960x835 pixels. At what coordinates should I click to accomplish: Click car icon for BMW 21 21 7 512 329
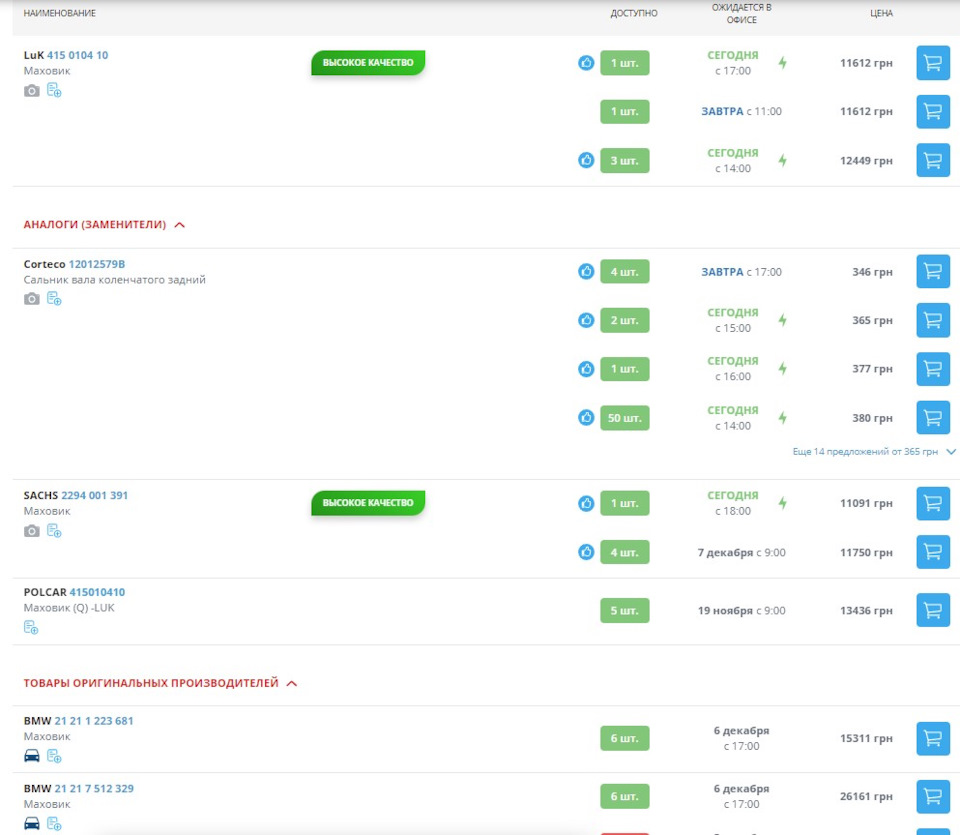click(32, 823)
